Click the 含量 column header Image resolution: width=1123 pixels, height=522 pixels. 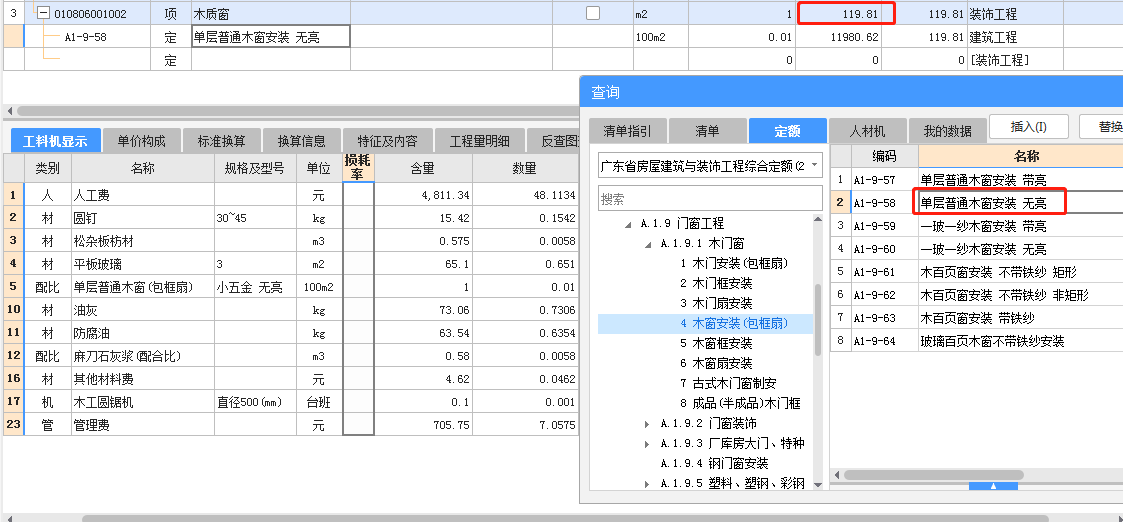pyautogui.click(x=423, y=168)
